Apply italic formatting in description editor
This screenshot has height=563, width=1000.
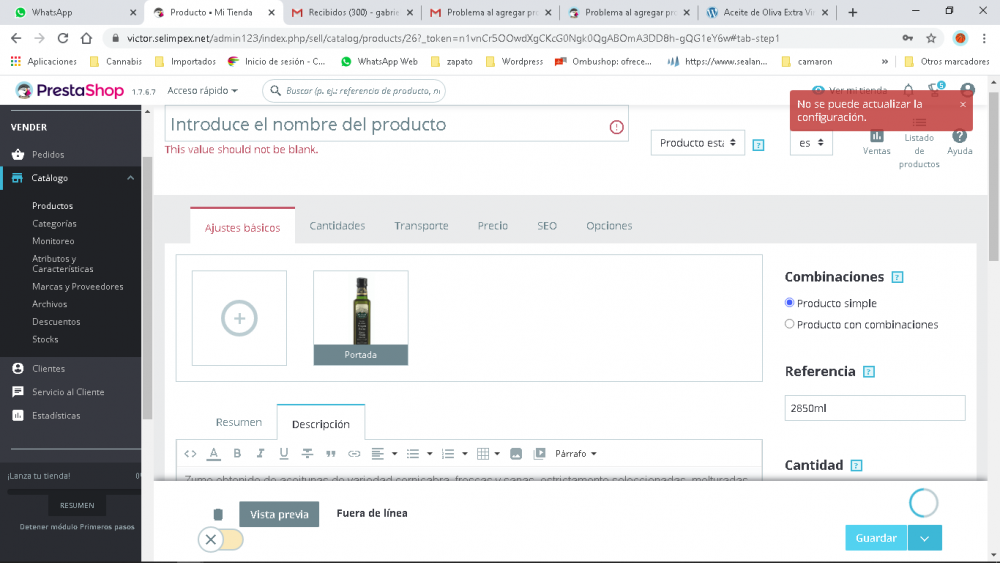(260, 453)
